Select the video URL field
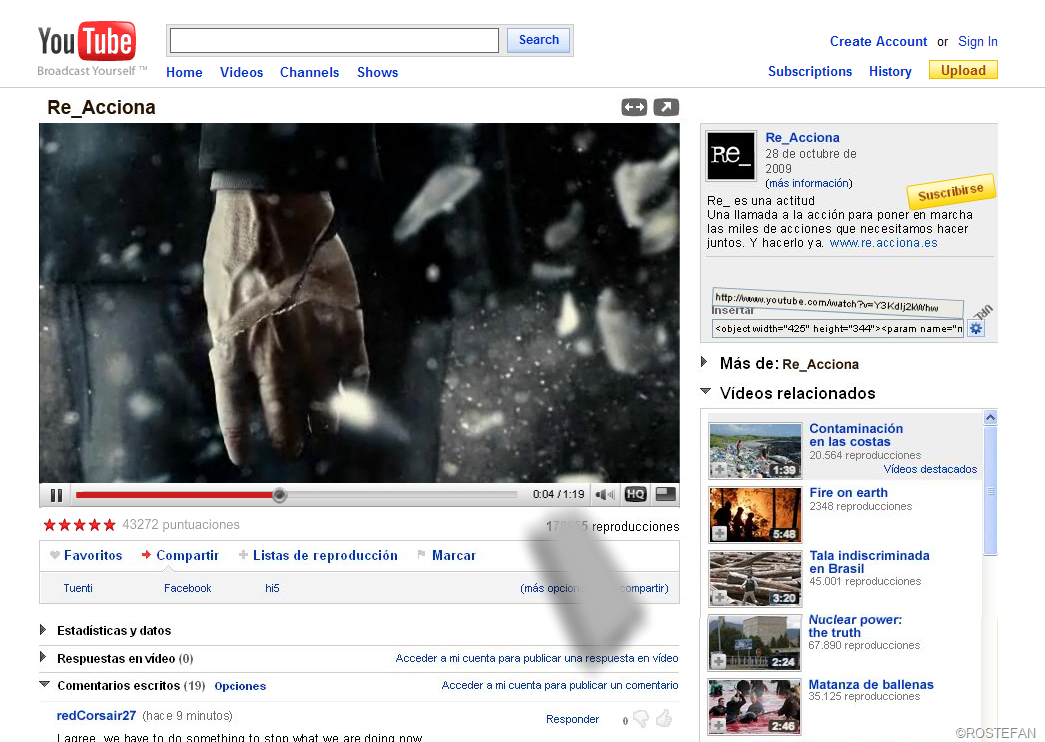This screenshot has width=1045, height=742. click(837, 303)
